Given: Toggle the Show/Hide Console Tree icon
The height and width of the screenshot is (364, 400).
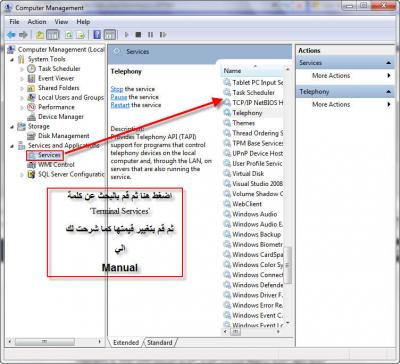Looking at the screenshot, I should click(x=53, y=35).
